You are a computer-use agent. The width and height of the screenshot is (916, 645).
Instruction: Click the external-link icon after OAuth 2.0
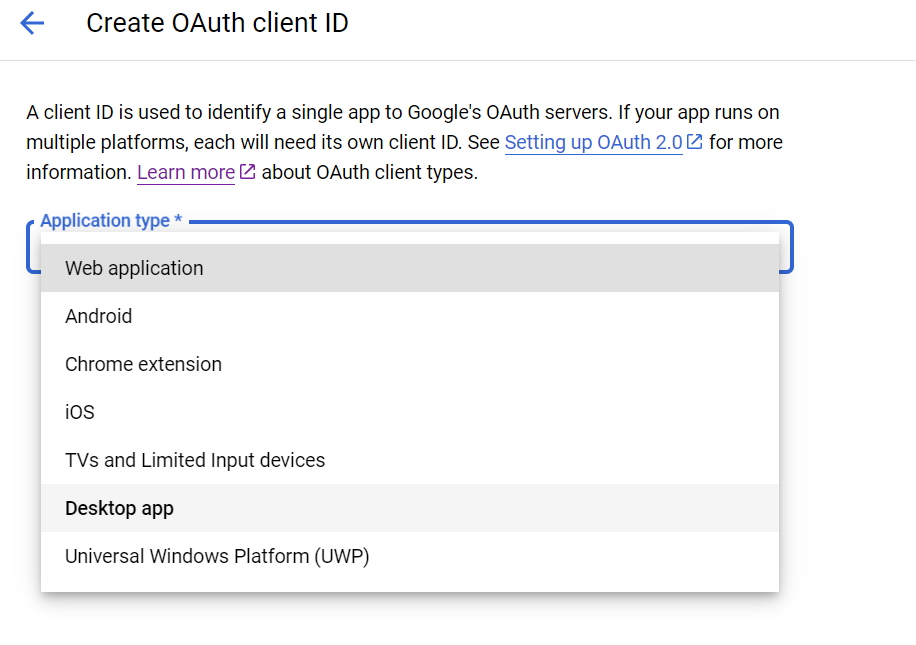(695, 141)
